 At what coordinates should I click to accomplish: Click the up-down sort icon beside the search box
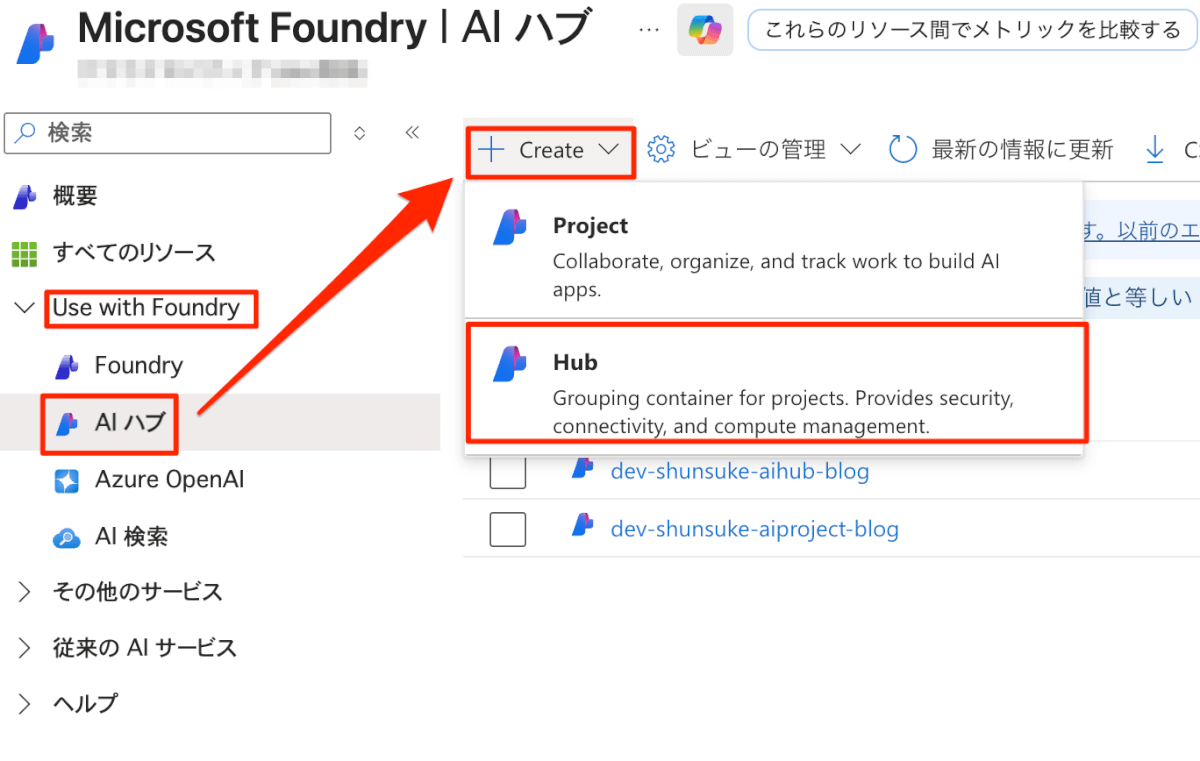click(x=360, y=132)
